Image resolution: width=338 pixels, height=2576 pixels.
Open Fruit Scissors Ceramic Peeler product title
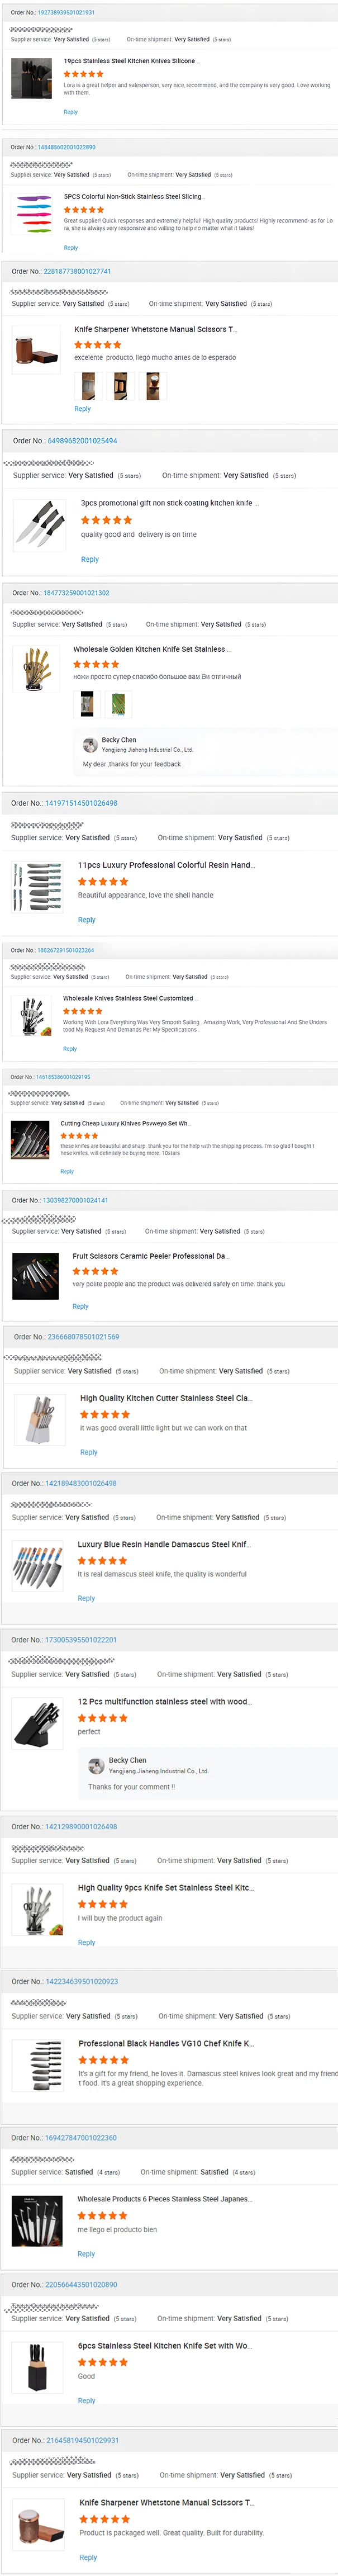150,1256
